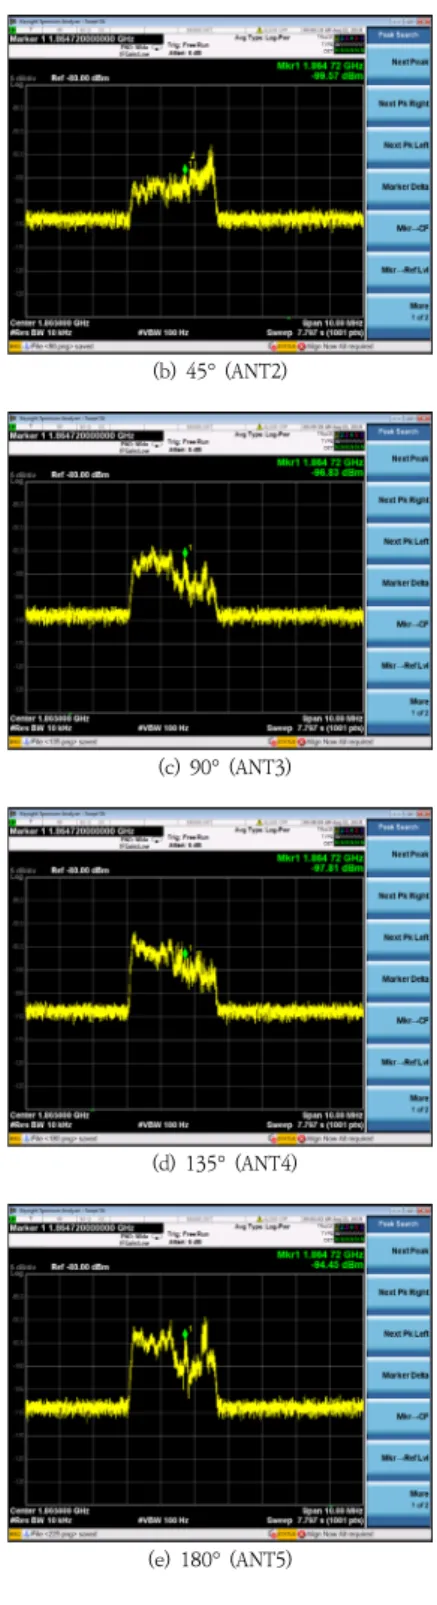Click Center 1.865000 GHz in 180° (ANT5) analyzer
Image resolution: width=437 pixels, height=1605 pixels.
(50, 1511)
